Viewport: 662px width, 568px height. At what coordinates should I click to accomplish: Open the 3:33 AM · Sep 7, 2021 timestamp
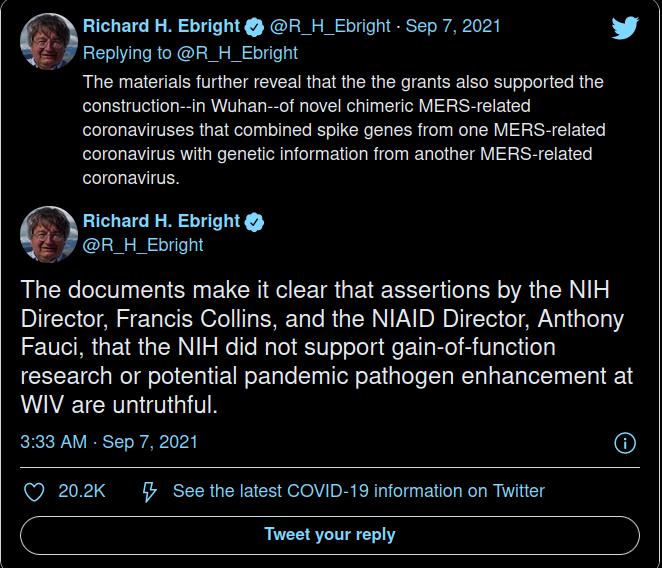coord(109,442)
